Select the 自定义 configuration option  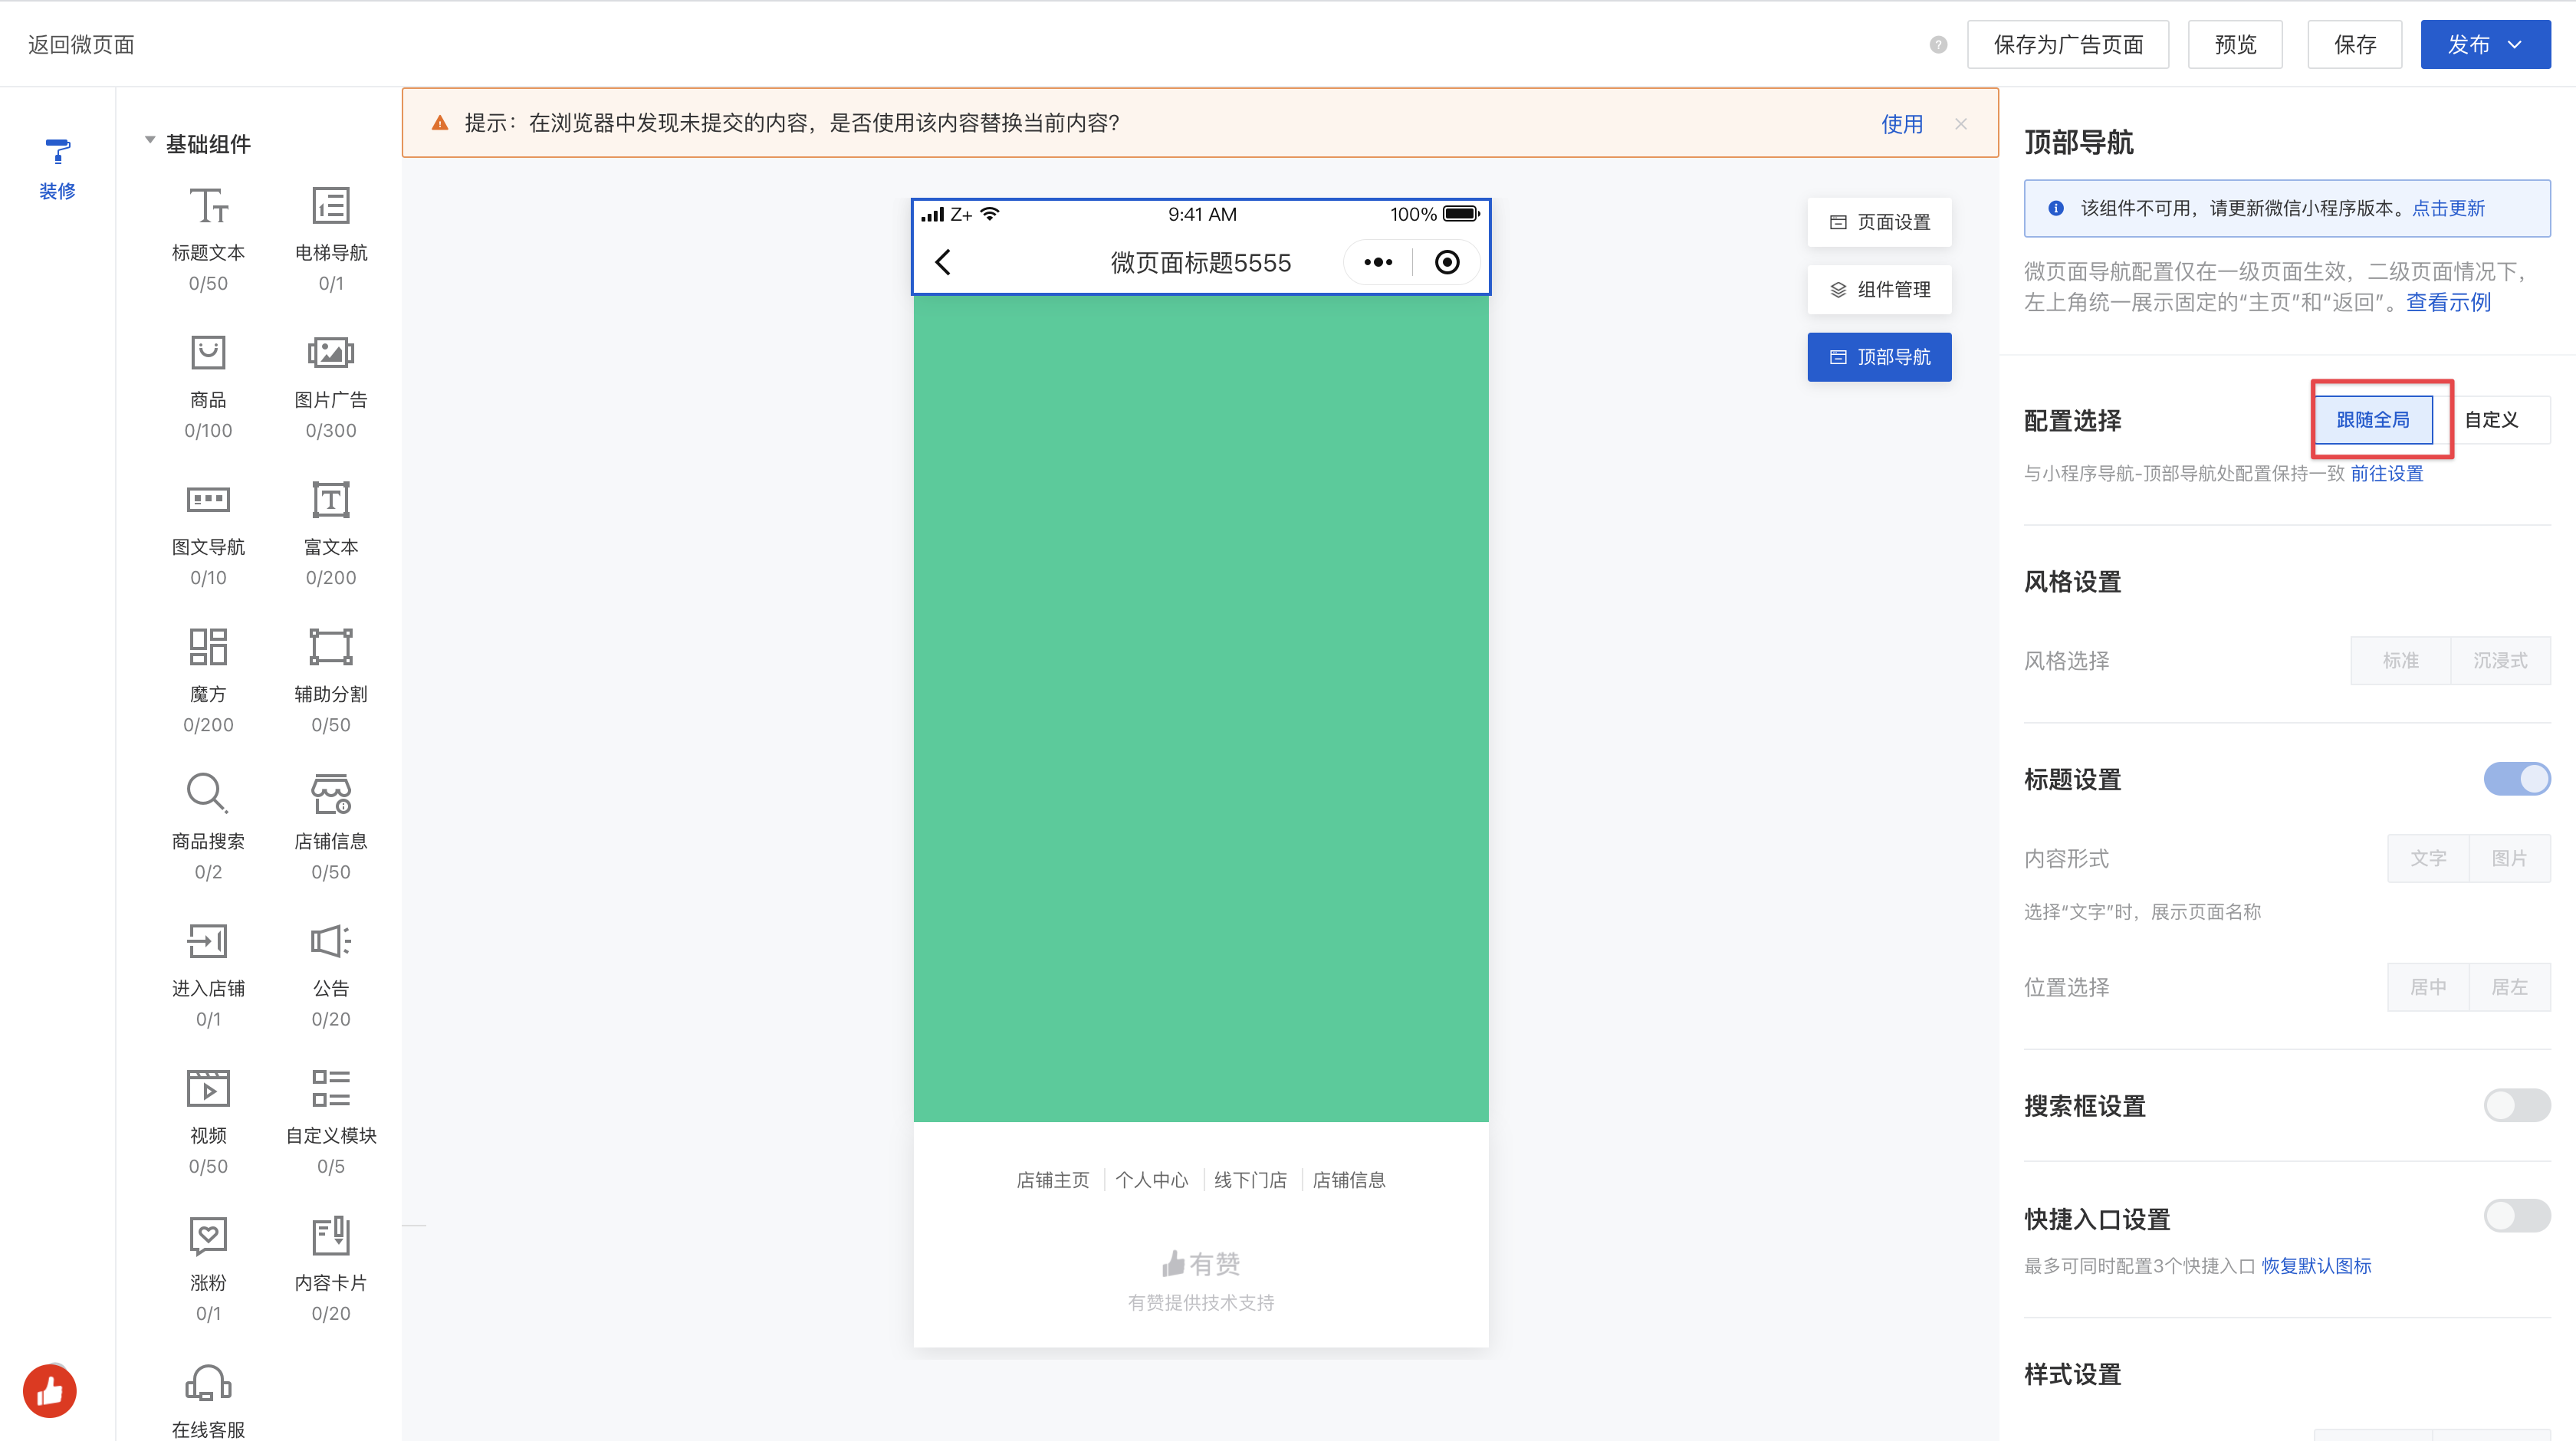[x=2491, y=420]
